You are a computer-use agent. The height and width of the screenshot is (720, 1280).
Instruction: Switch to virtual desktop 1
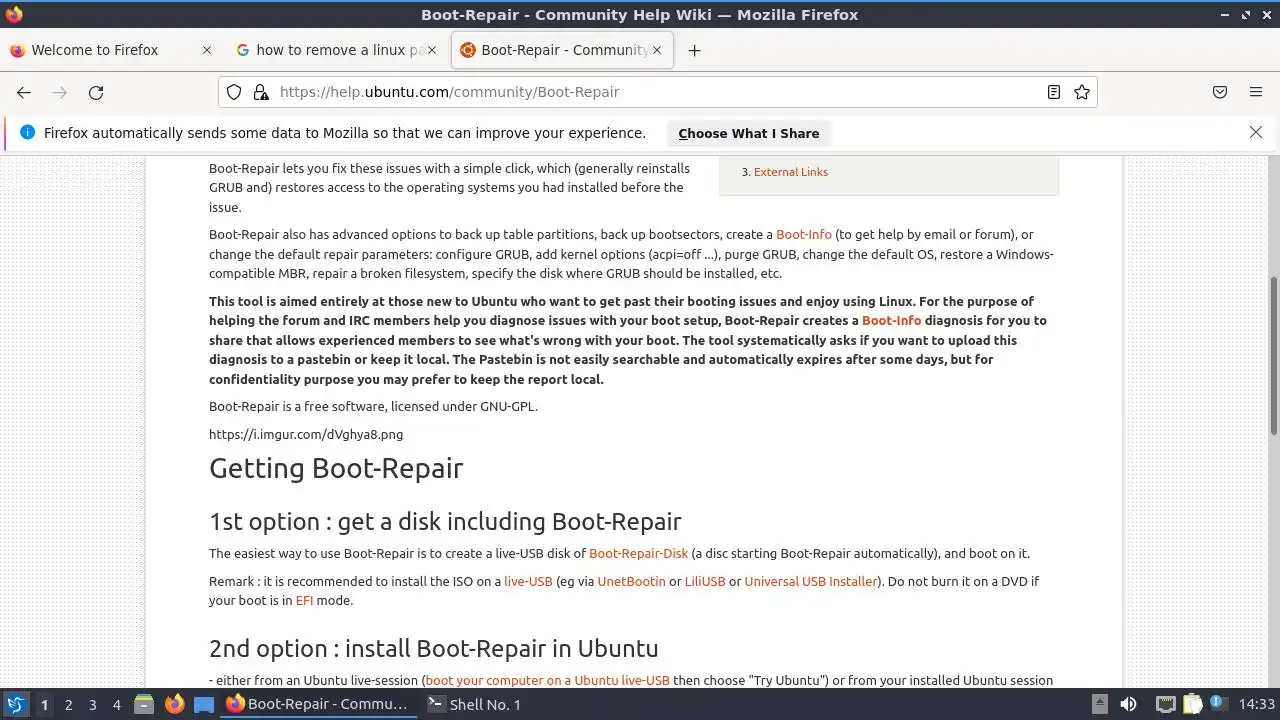coord(44,704)
